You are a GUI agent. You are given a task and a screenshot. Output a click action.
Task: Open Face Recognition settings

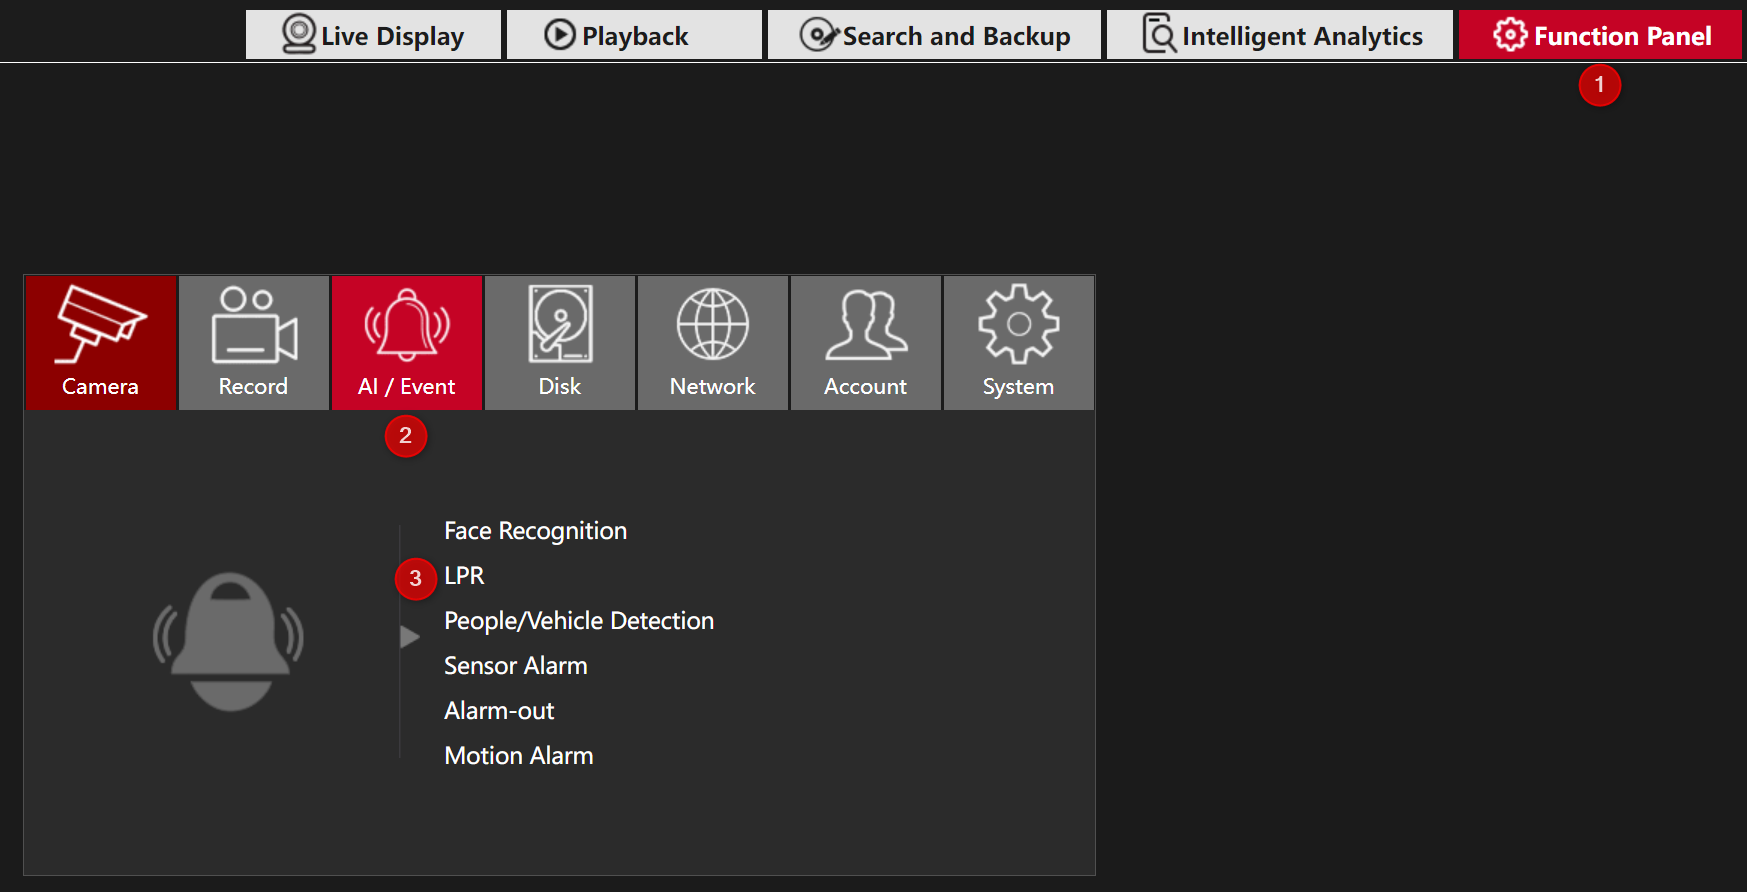pyautogui.click(x=535, y=531)
